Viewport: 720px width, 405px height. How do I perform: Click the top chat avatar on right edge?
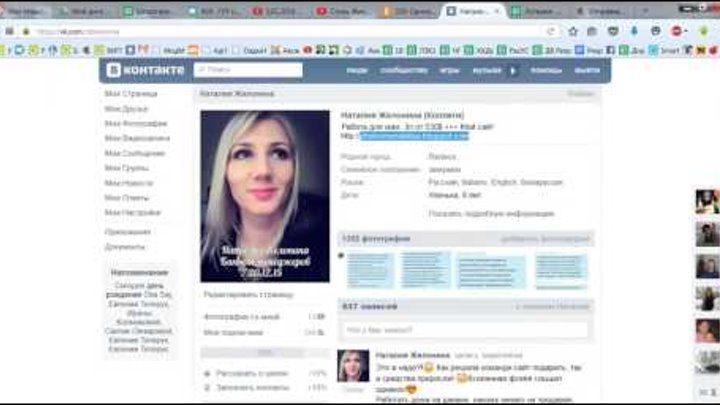[707, 201]
